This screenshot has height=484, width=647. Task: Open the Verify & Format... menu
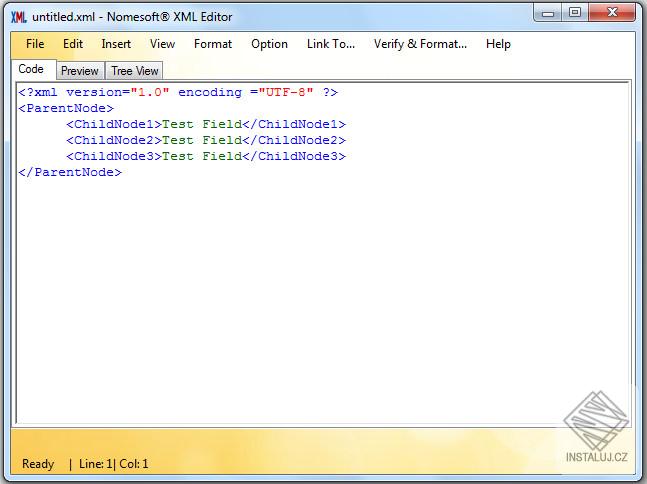[420, 44]
